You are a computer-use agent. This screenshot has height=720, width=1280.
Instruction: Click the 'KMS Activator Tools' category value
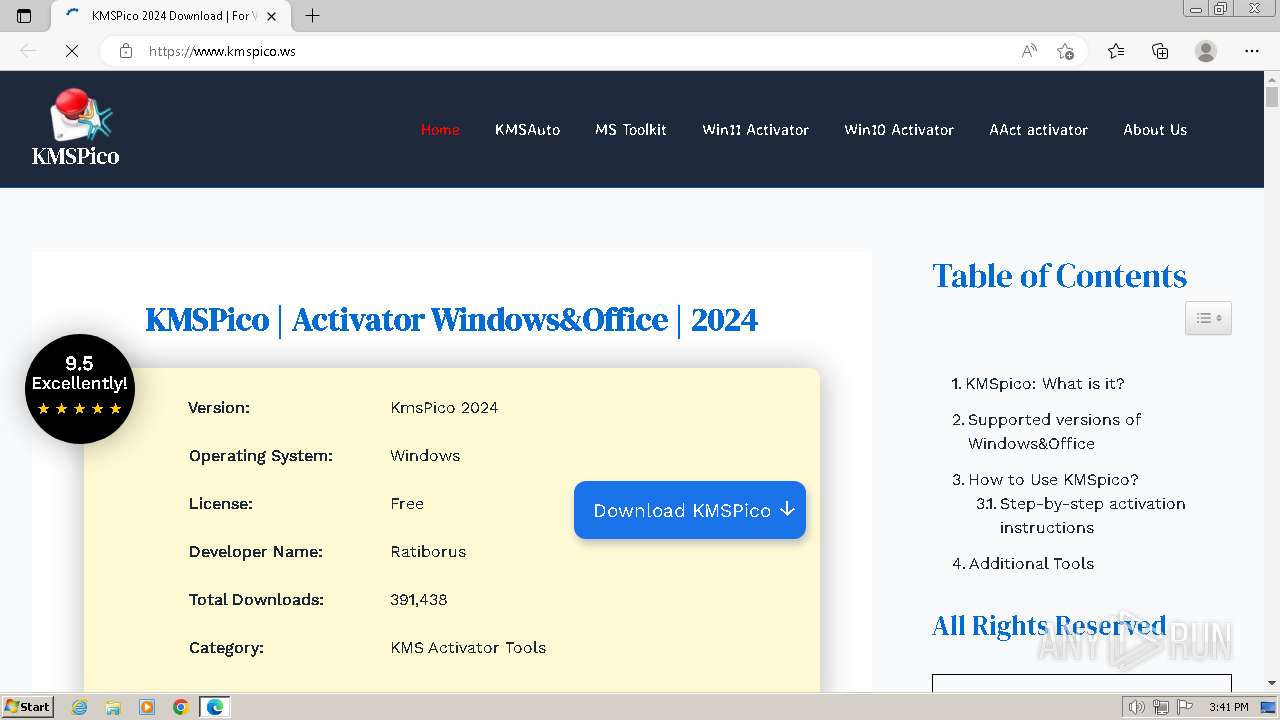(468, 648)
